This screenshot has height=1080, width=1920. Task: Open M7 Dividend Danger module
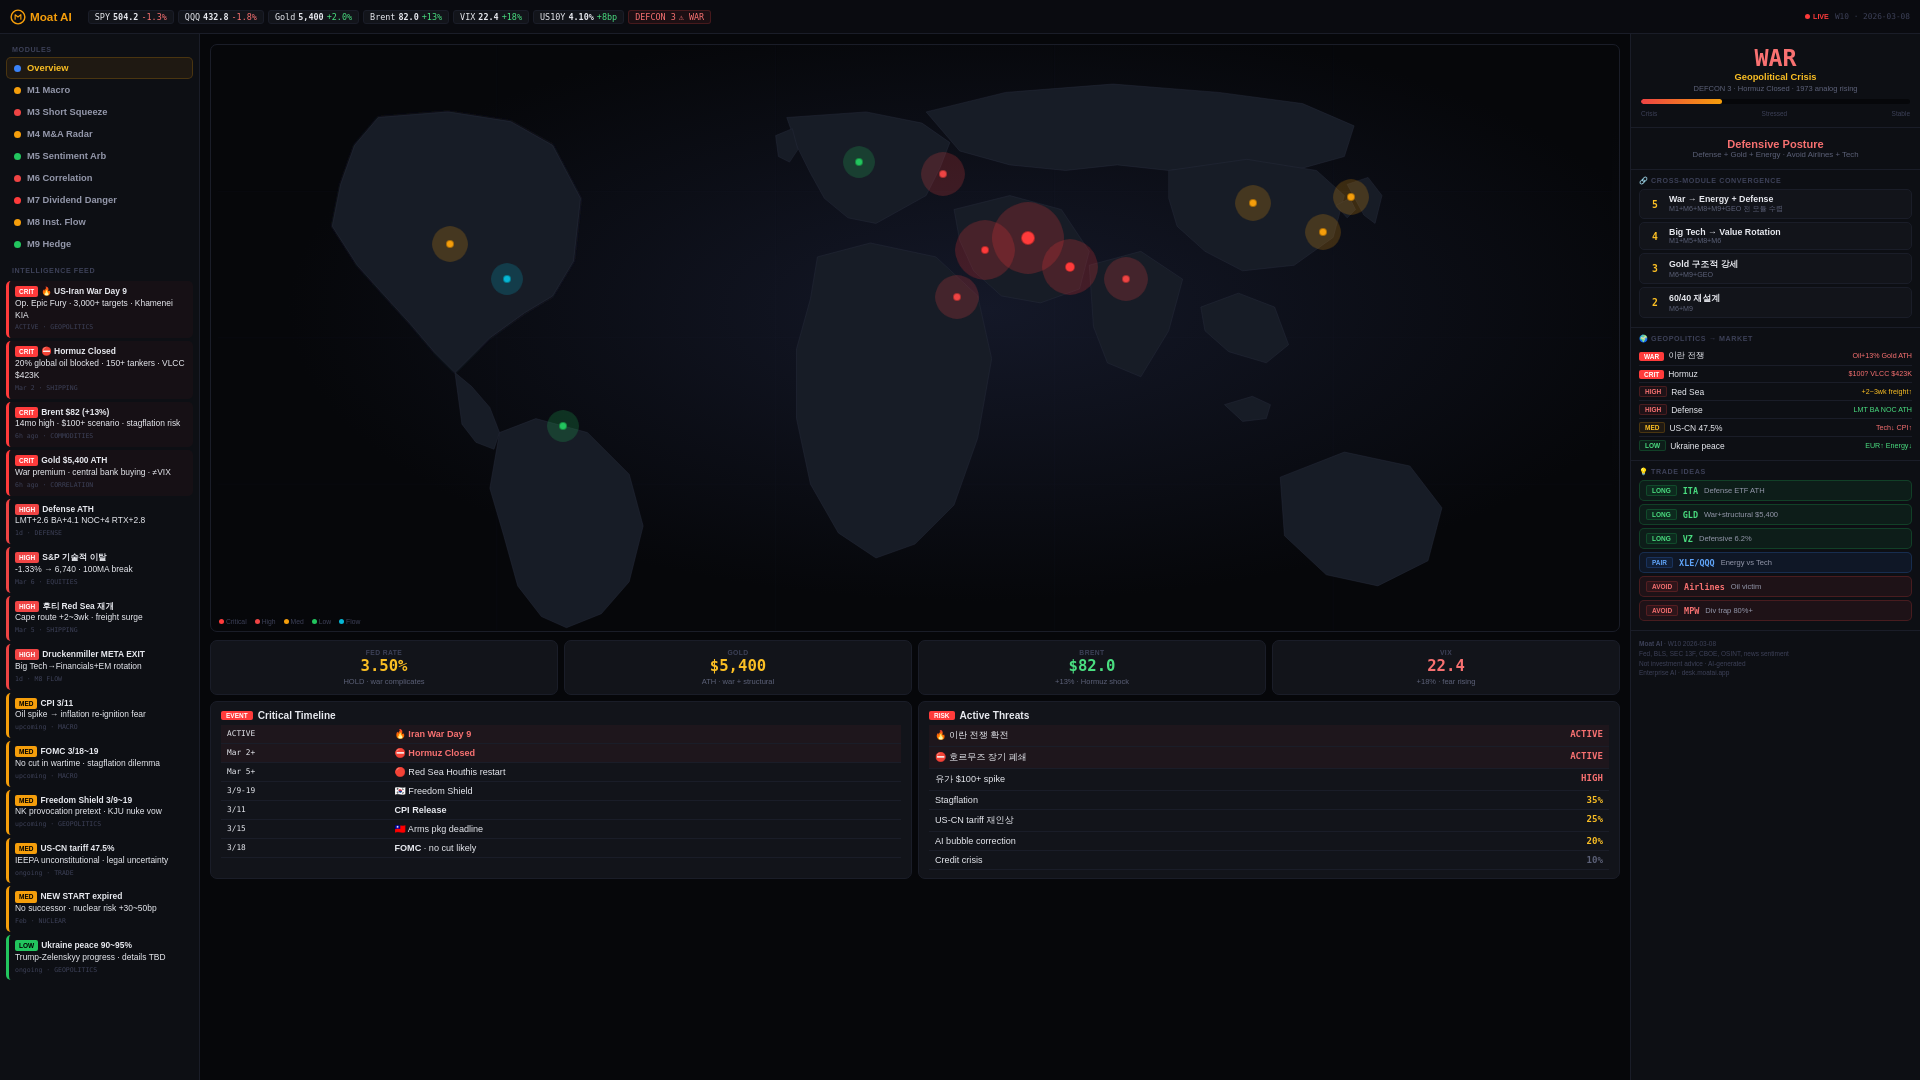99,200
